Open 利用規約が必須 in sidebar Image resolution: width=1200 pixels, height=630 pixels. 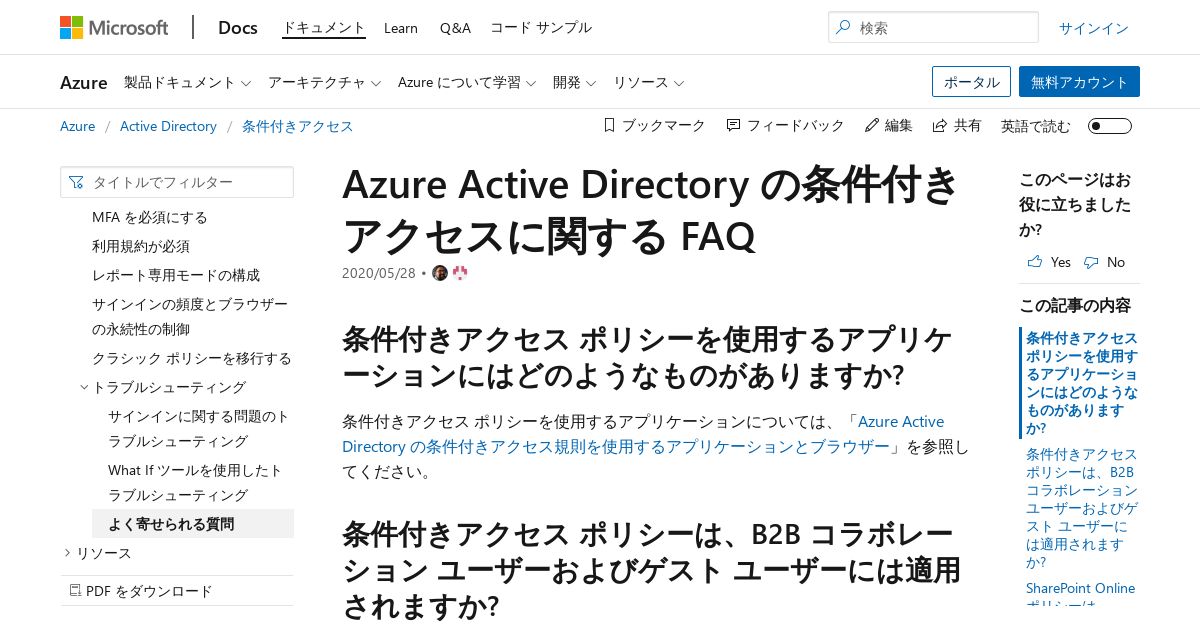141,246
